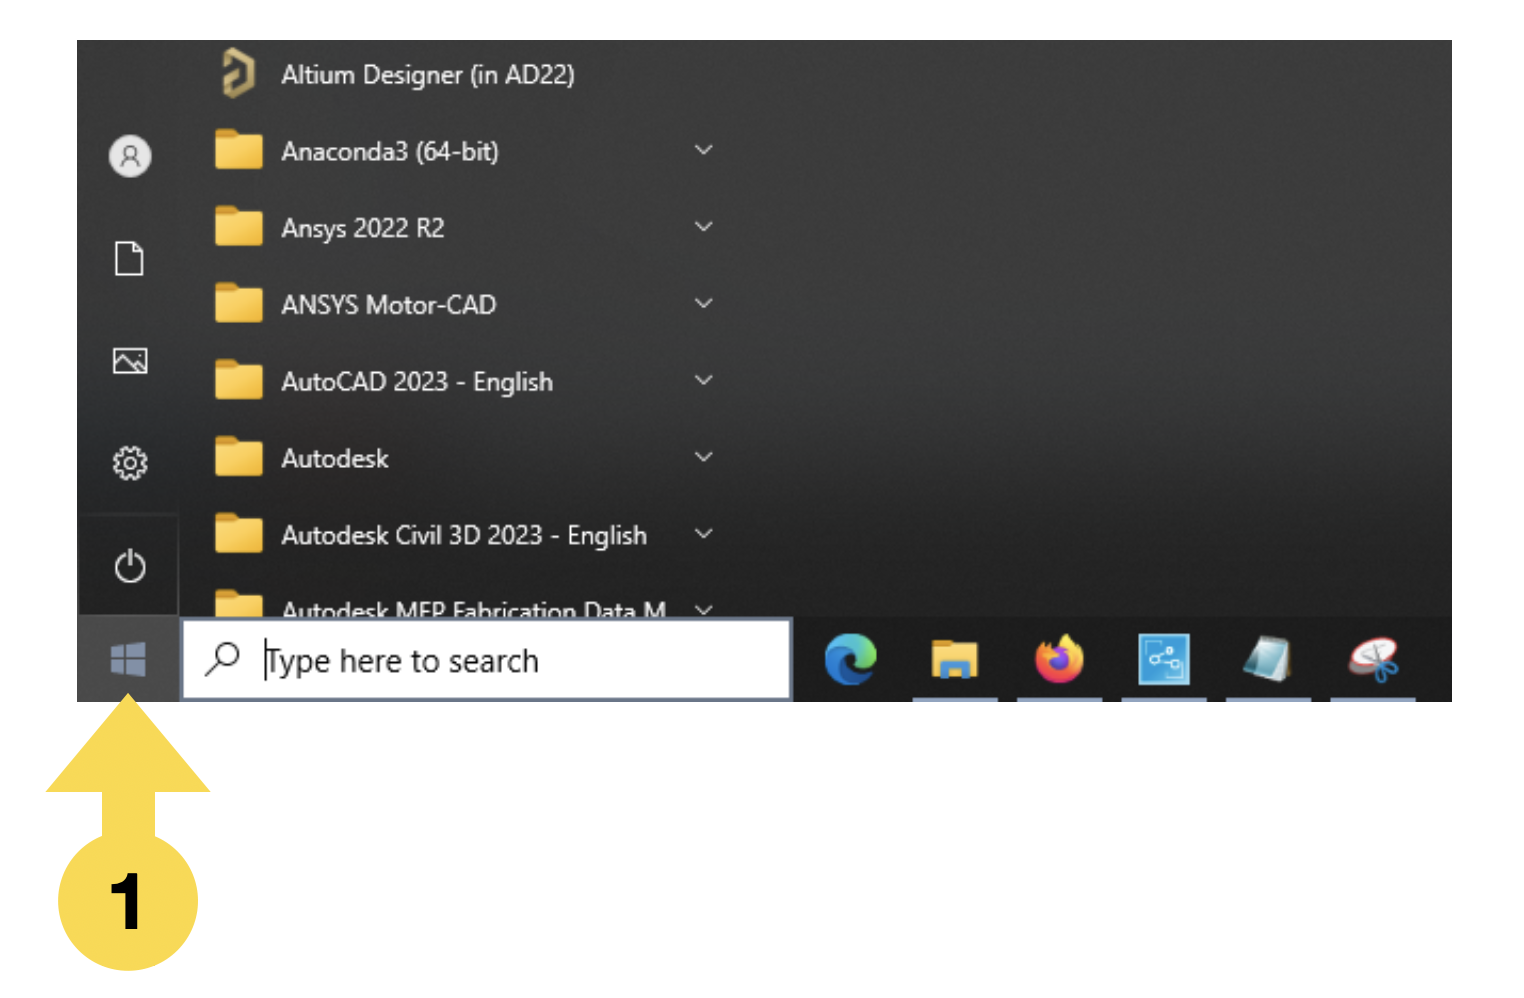Open Snipping Tool from the taskbar
The height and width of the screenshot is (998, 1524).
tap(1373, 660)
